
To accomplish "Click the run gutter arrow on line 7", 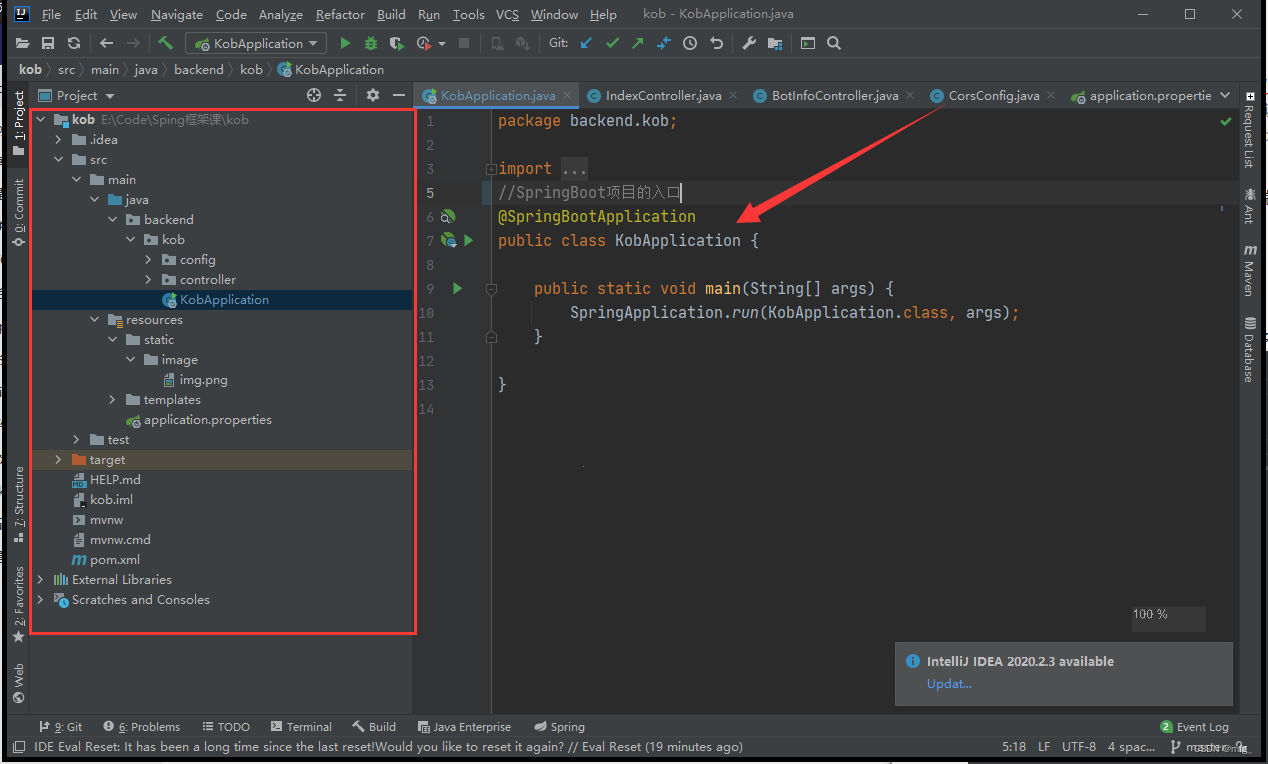I will pos(468,240).
